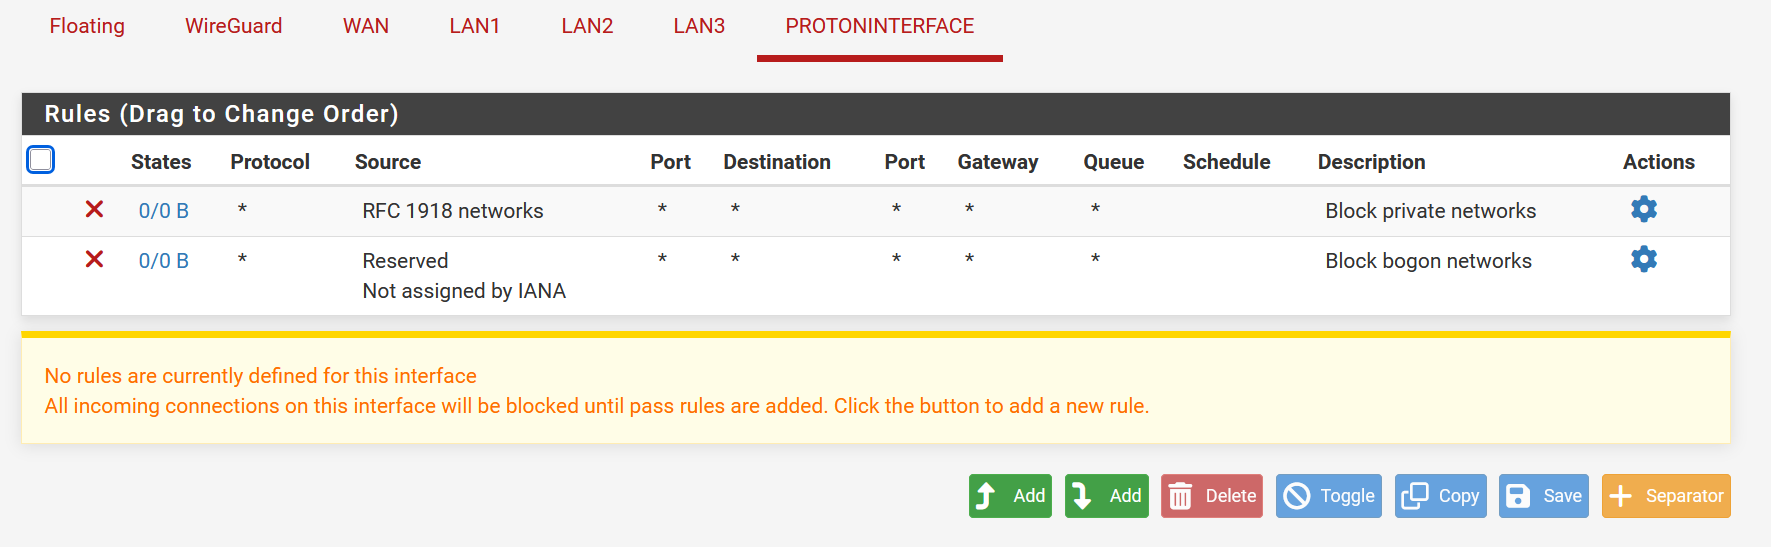Open the WireGuard rules tab
Image resolution: width=1771 pixels, height=547 pixels.
coord(233,26)
